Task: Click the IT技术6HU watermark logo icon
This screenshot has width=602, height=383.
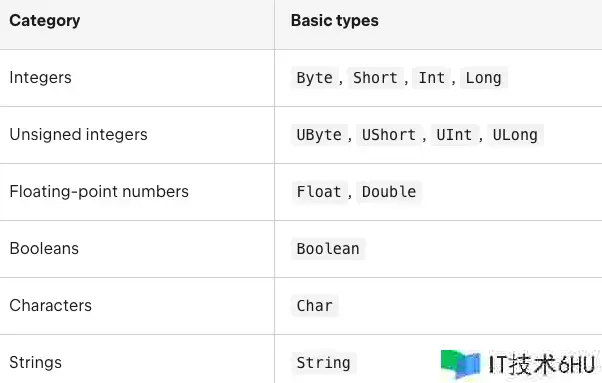Action: pos(460,363)
